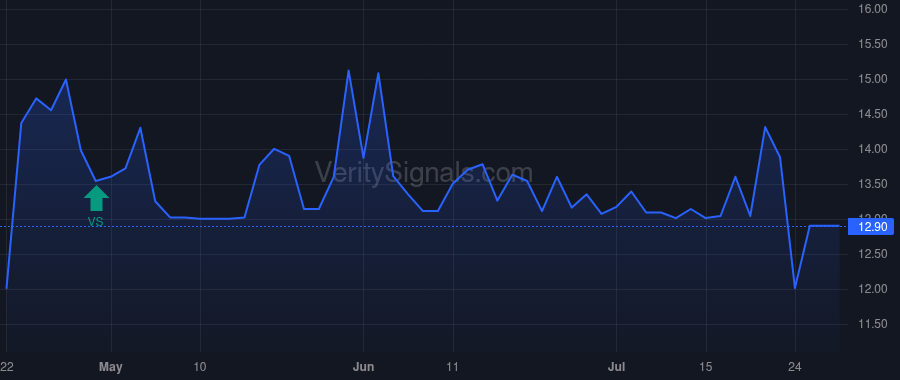Click the Jun date label
Image resolution: width=900 pixels, height=380 pixels.
pos(363,367)
